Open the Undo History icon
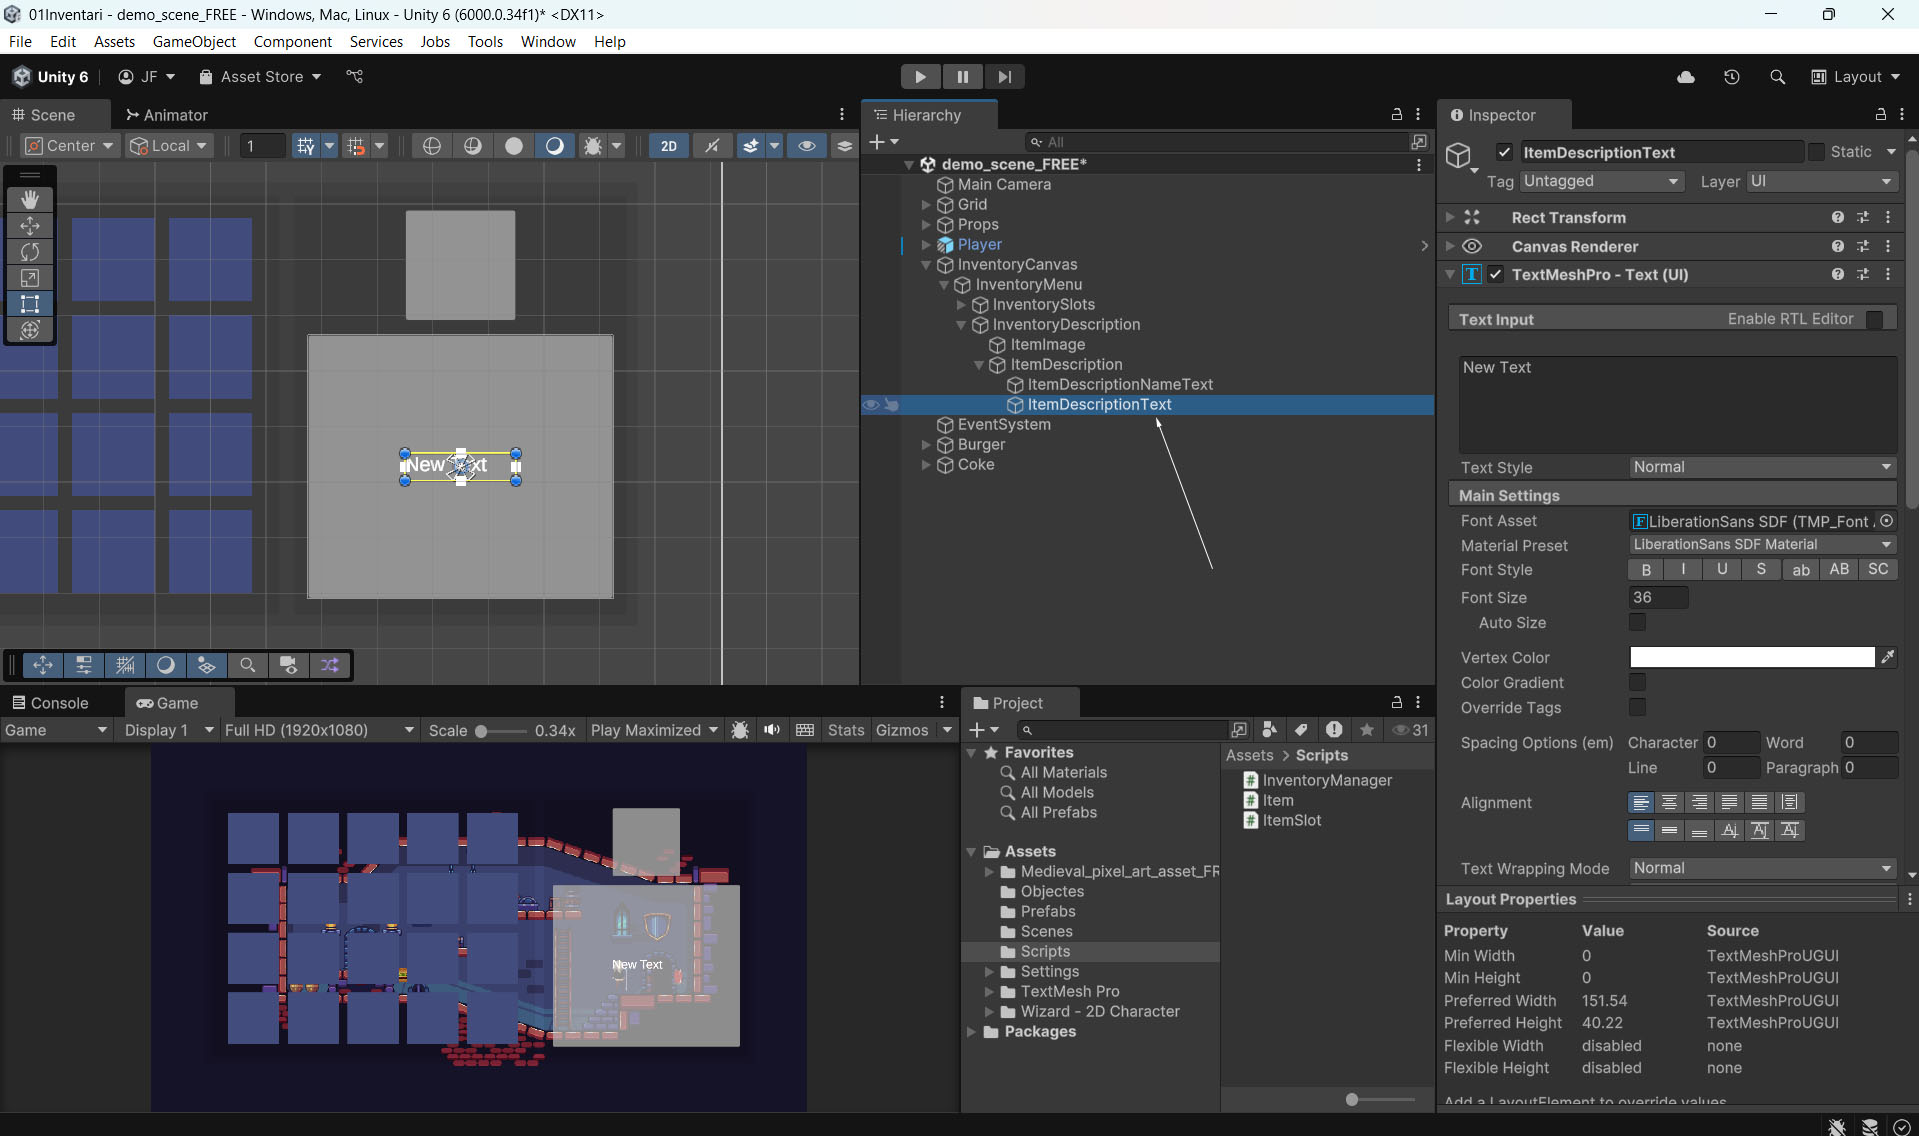1919x1136 pixels. click(x=1732, y=77)
